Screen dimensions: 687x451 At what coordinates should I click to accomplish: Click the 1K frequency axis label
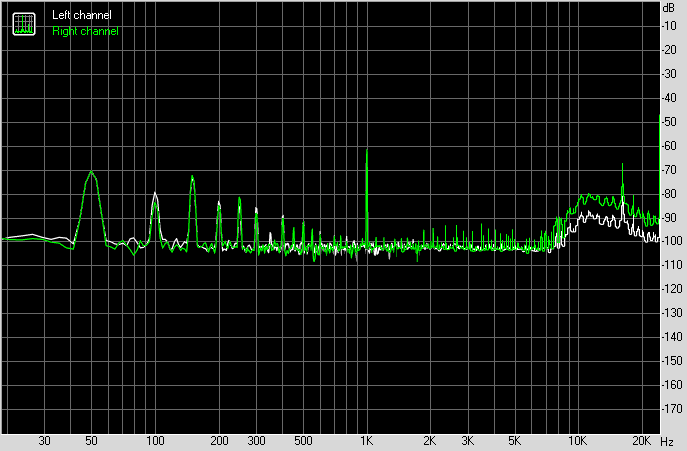pos(367,441)
